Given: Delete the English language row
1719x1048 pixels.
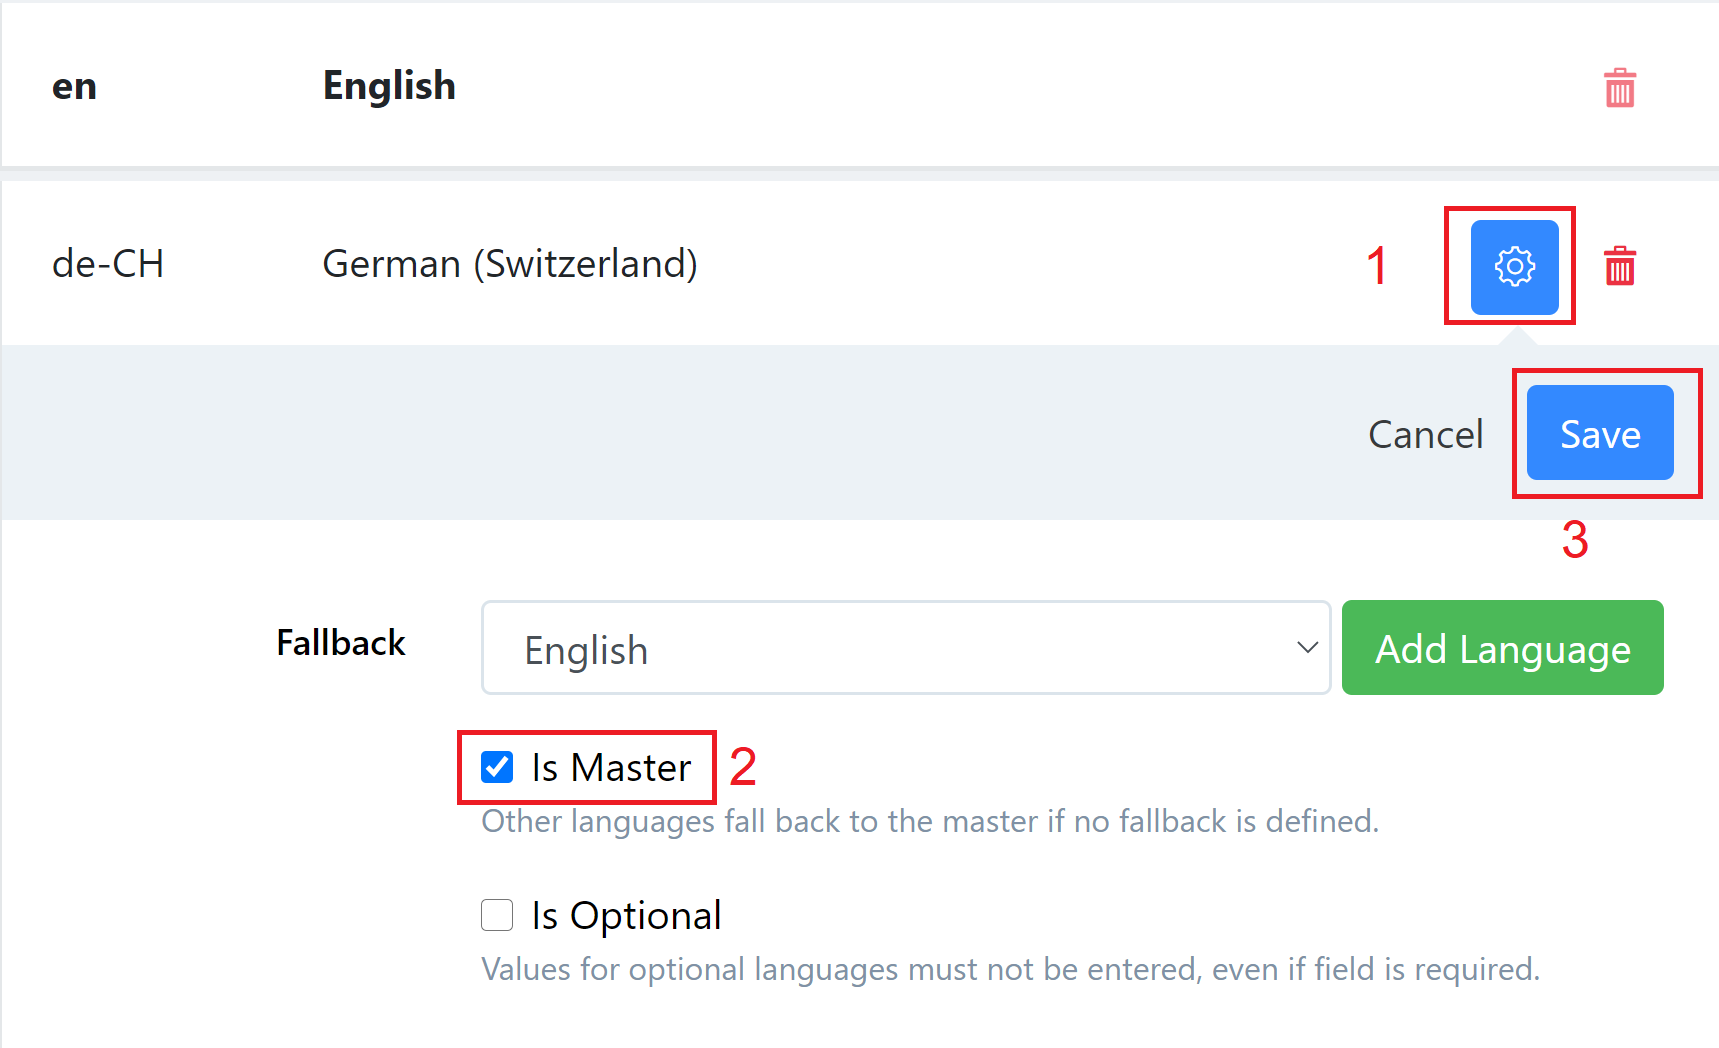Looking at the screenshot, I should 1620,88.
